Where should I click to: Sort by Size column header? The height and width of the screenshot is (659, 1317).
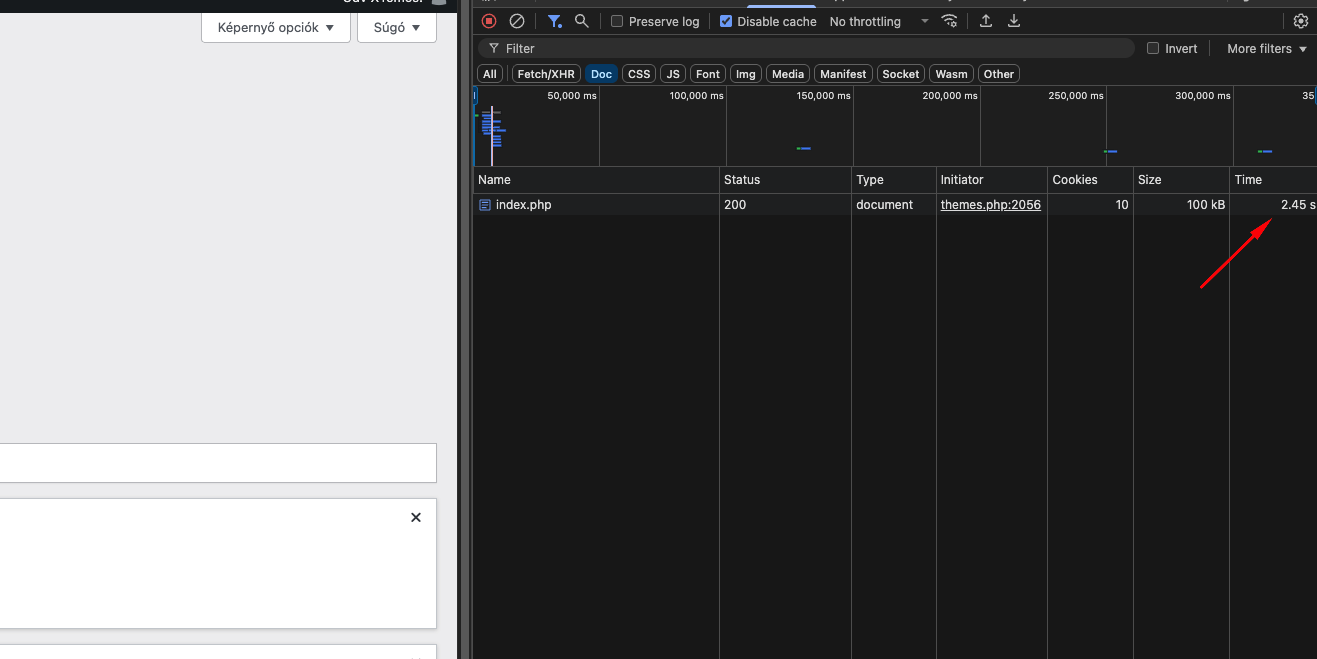point(1181,180)
